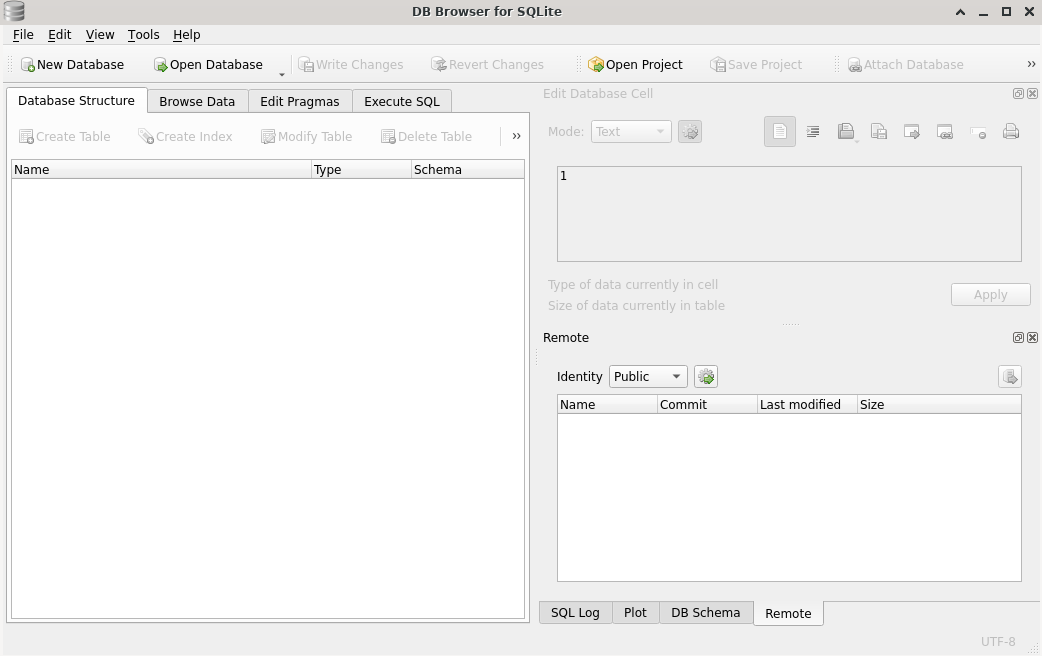1042x656 pixels.
Task: Click the Delete Table button
Action: (427, 136)
